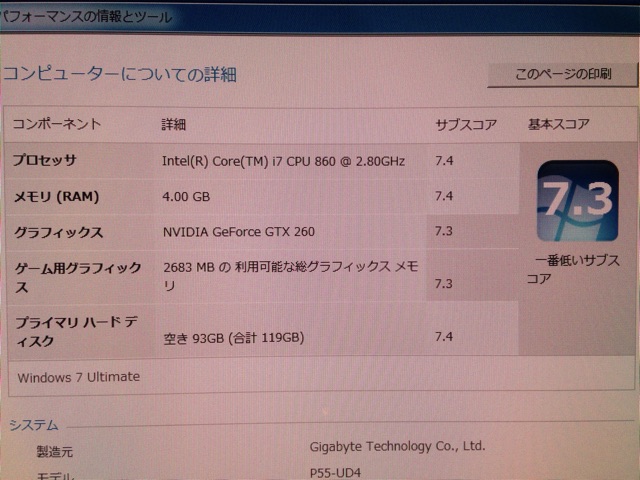Select the Windows 7 Ultimate text
Image resolution: width=640 pixels, height=480 pixels.
79,377
